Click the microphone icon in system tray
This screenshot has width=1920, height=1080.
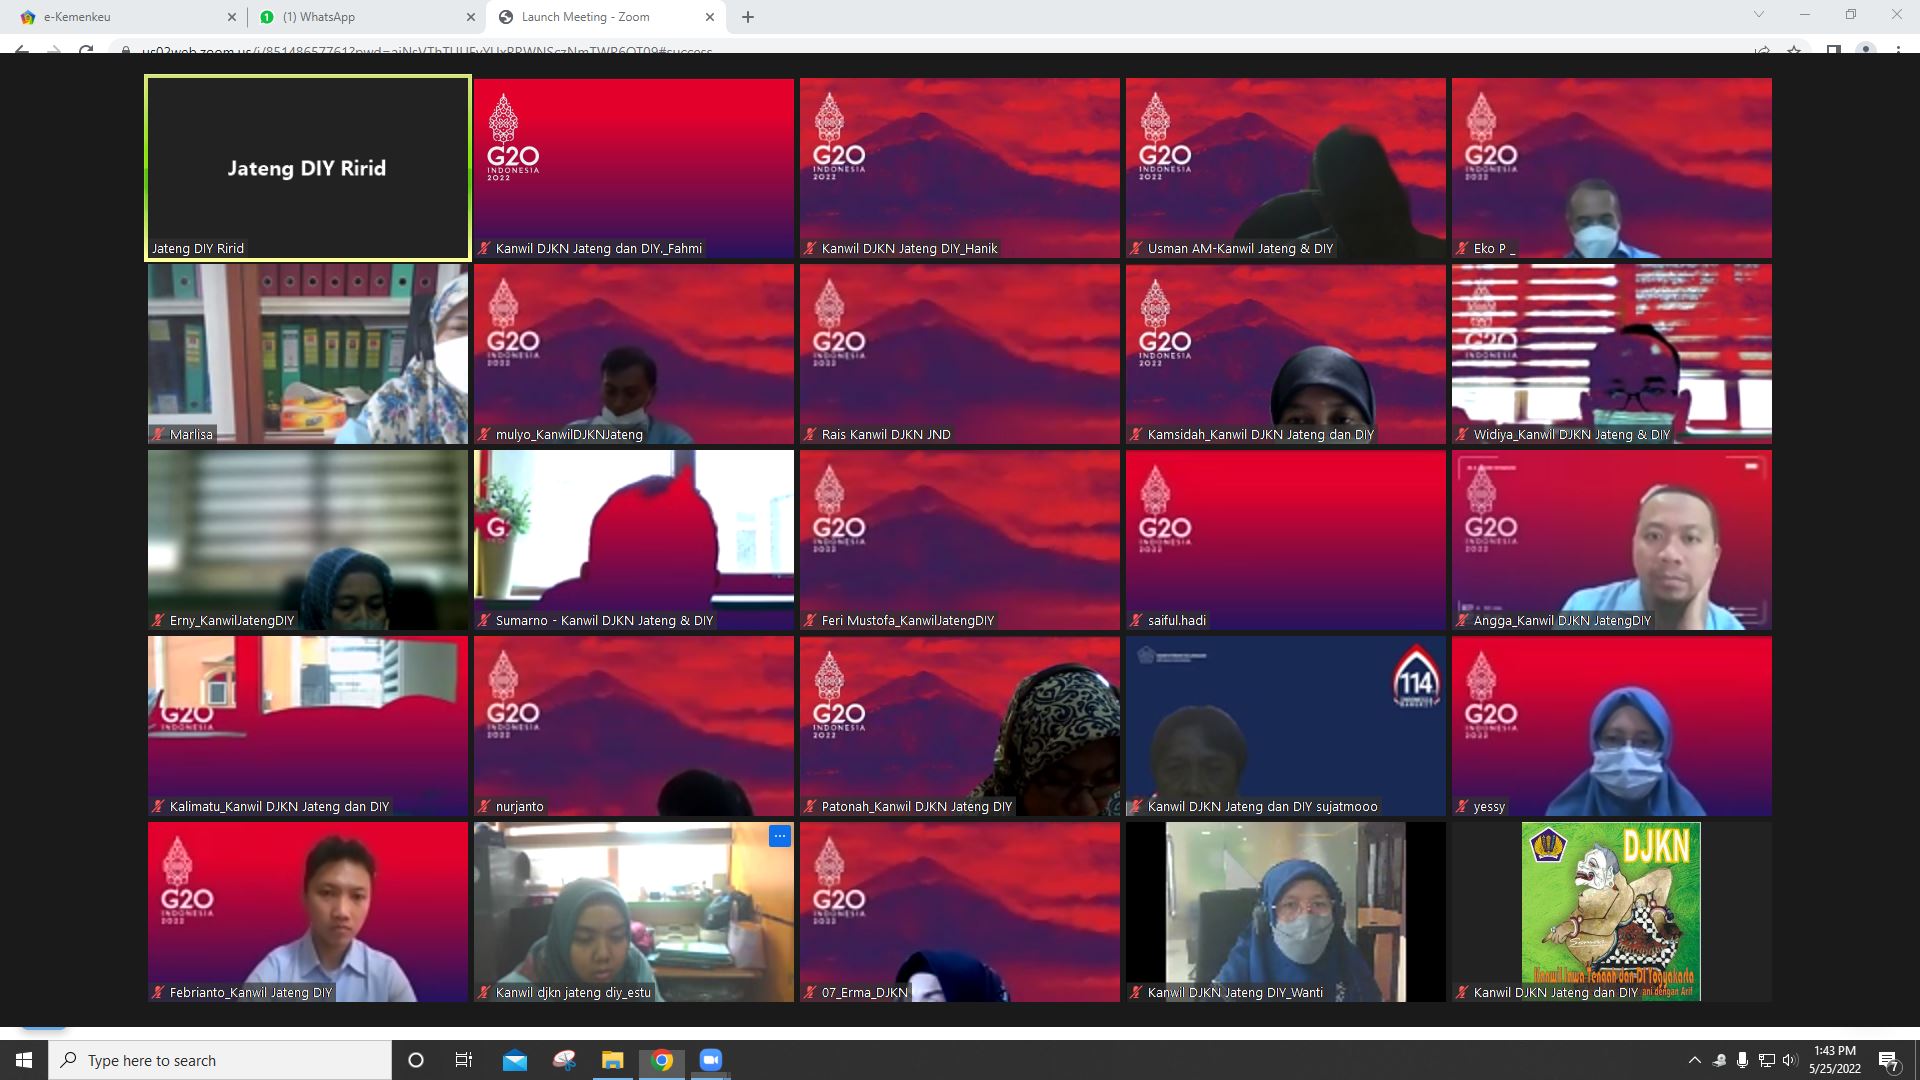tap(1742, 1060)
